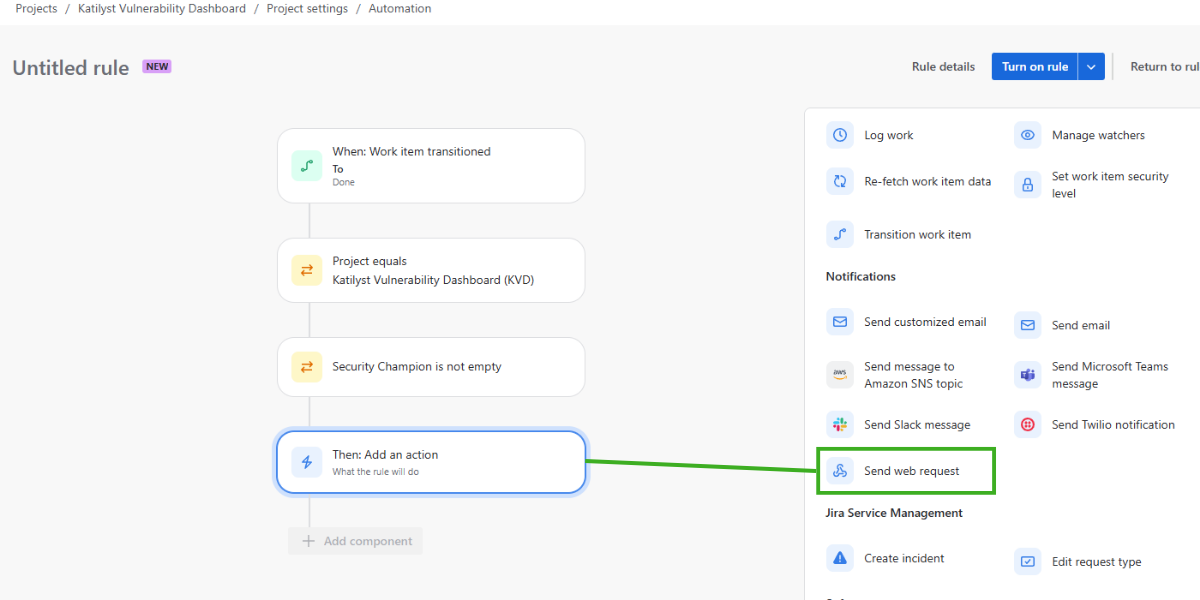
Task: Open Katilyst Vulnerability Dashboard breadcrumb
Action: [162, 8]
